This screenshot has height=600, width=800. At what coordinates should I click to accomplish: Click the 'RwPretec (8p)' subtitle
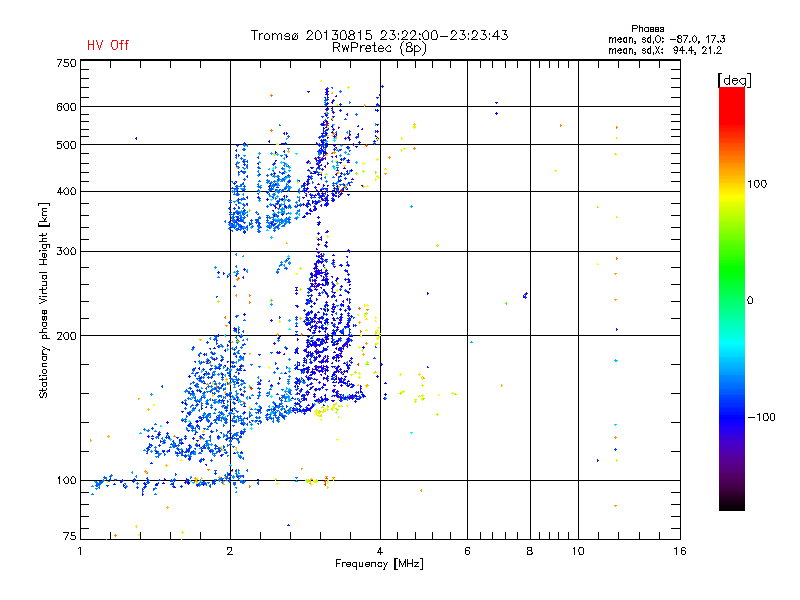click(379, 48)
